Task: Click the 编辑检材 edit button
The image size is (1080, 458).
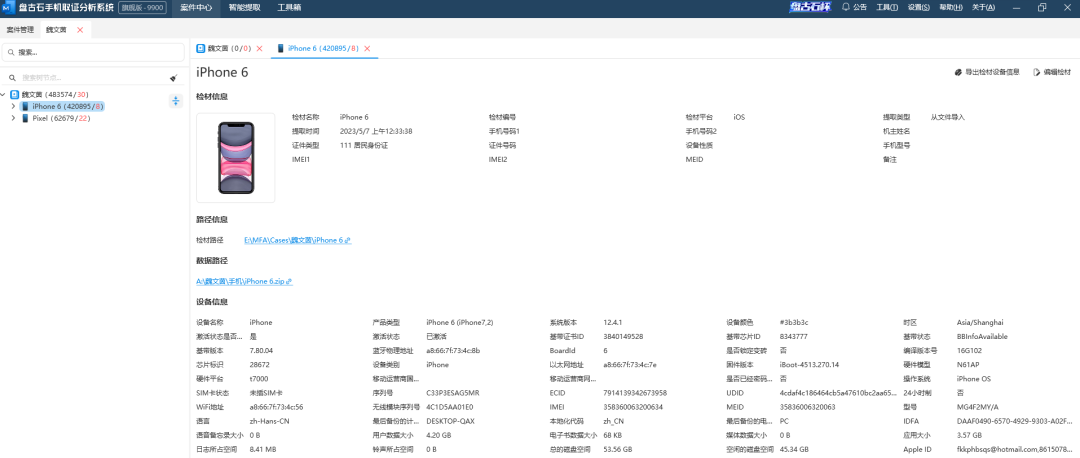Action: pyautogui.click(x=1052, y=72)
